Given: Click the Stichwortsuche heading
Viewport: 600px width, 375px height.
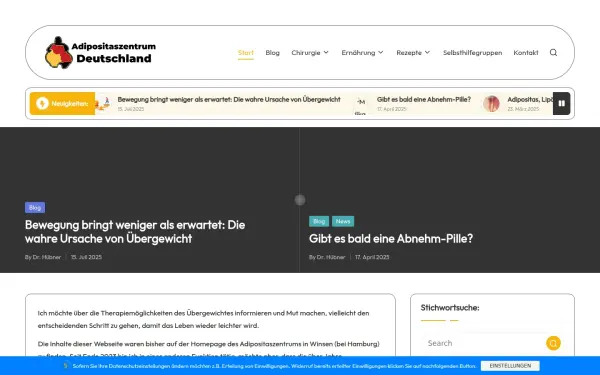Looking at the screenshot, I should [450, 308].
